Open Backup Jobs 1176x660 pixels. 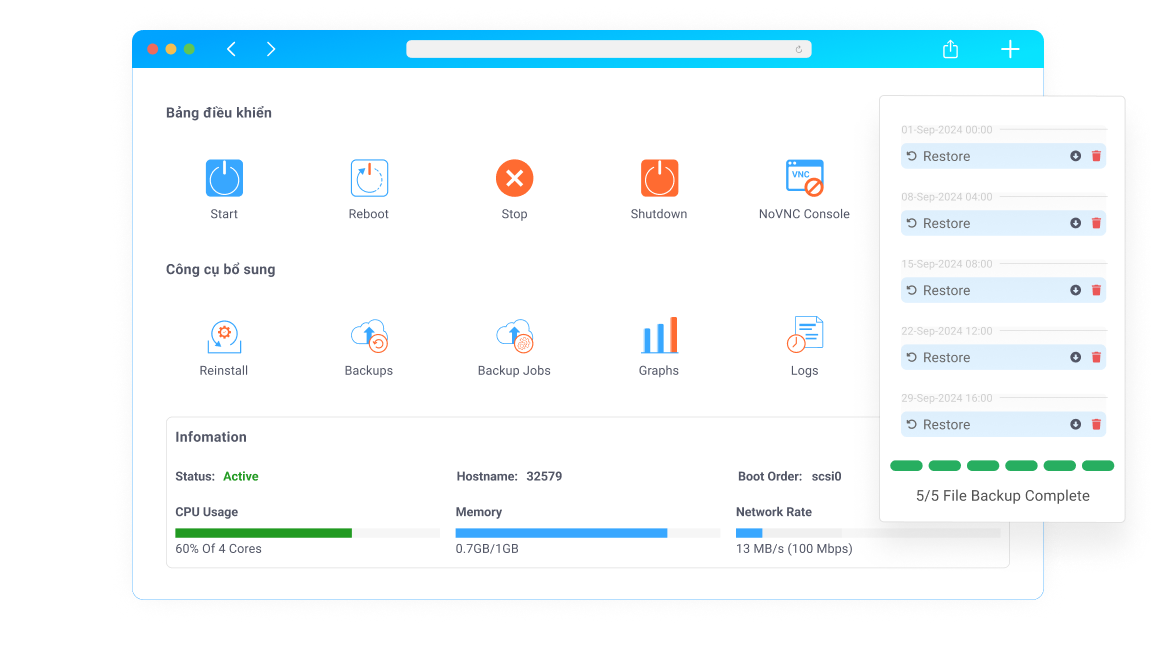[x=514, y=335]
